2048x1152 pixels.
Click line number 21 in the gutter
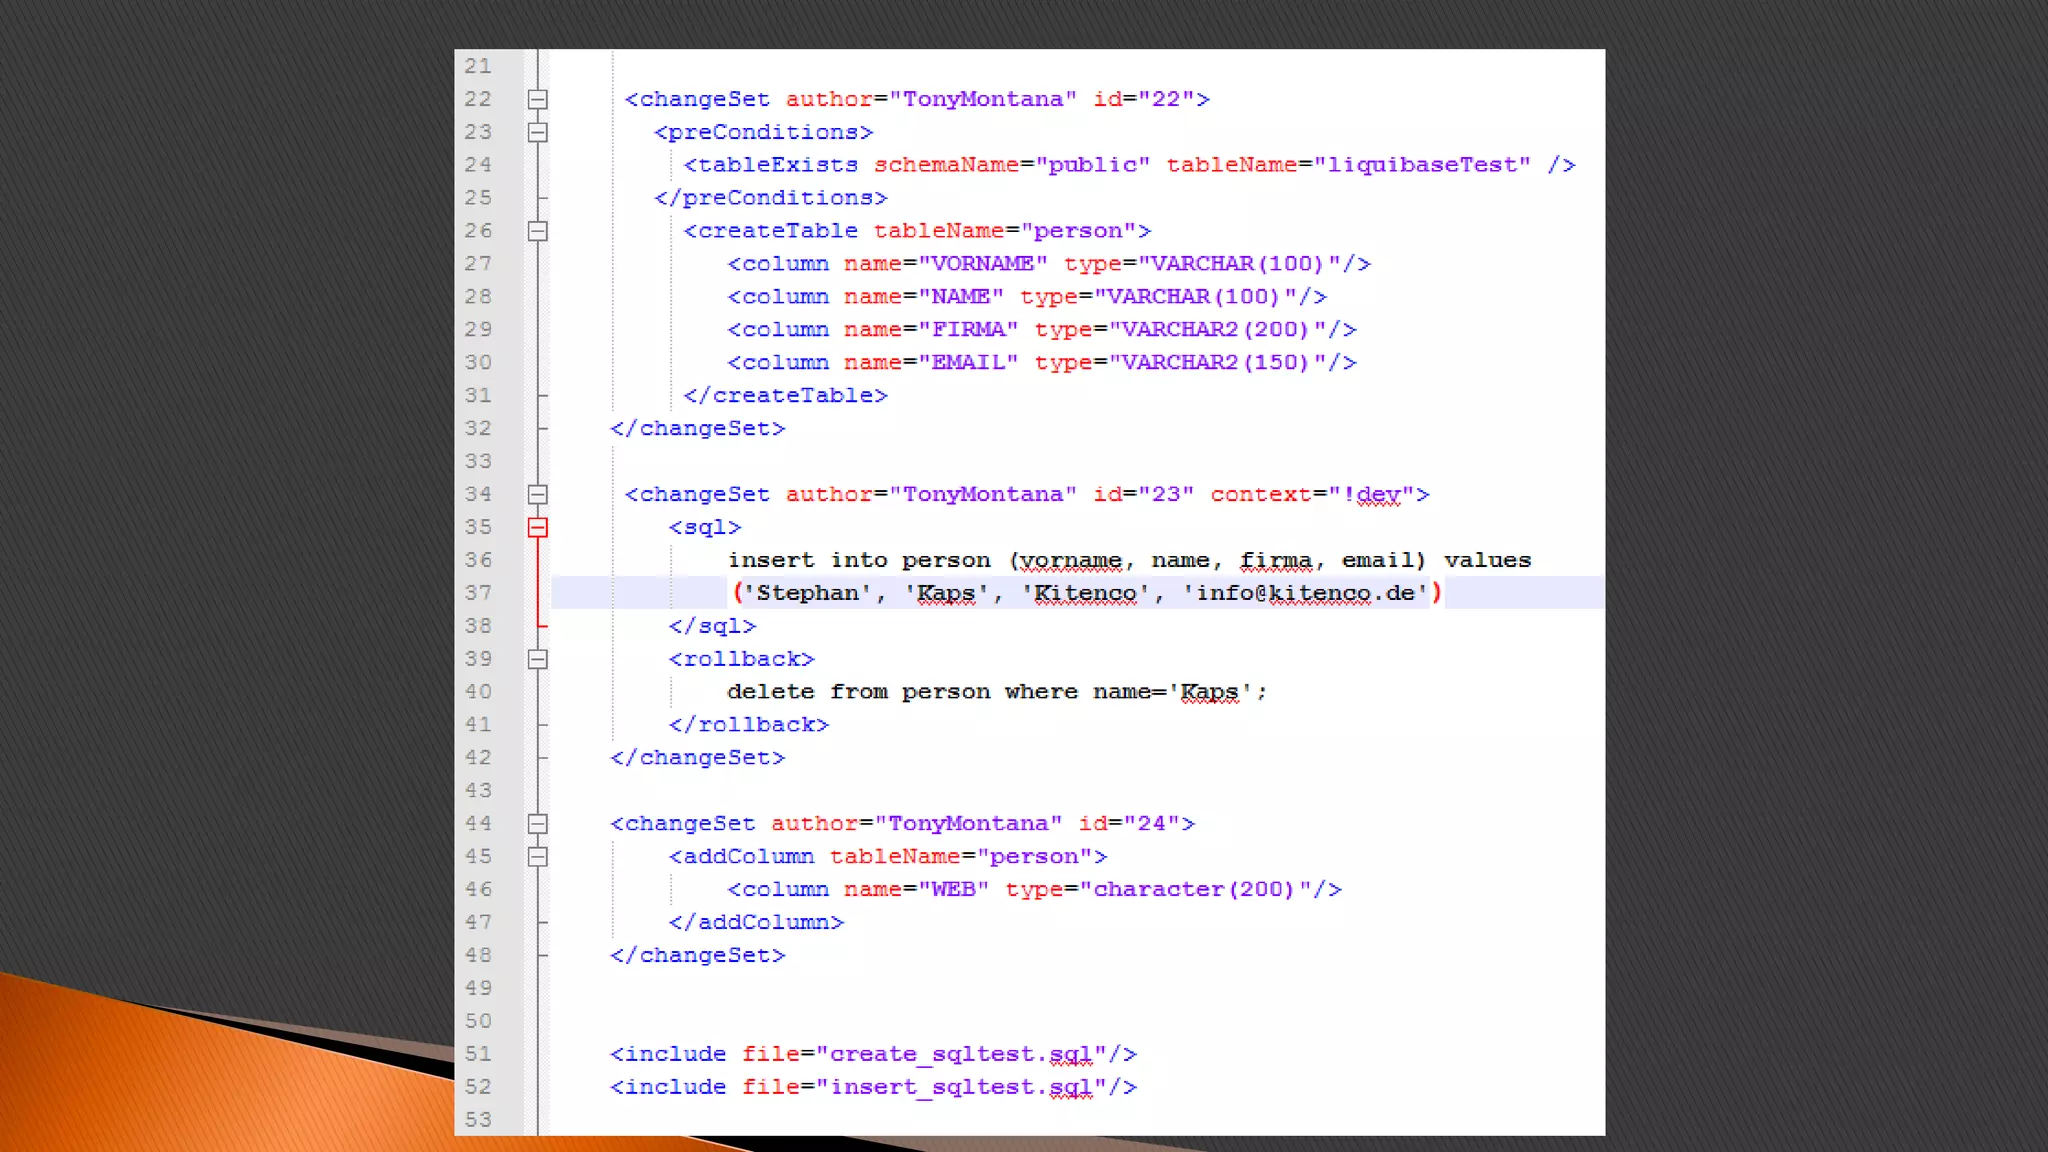478,66
